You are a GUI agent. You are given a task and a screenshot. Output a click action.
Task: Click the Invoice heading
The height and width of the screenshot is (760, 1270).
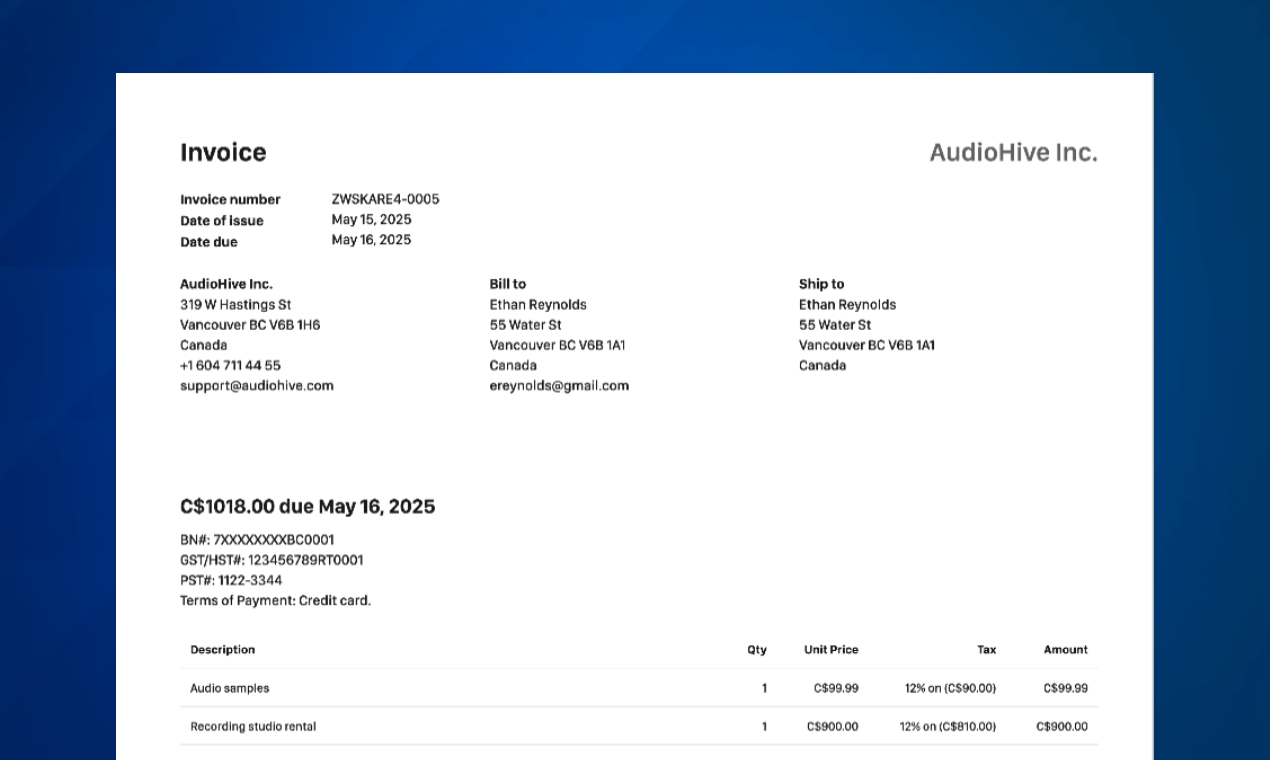coord(223,152)
